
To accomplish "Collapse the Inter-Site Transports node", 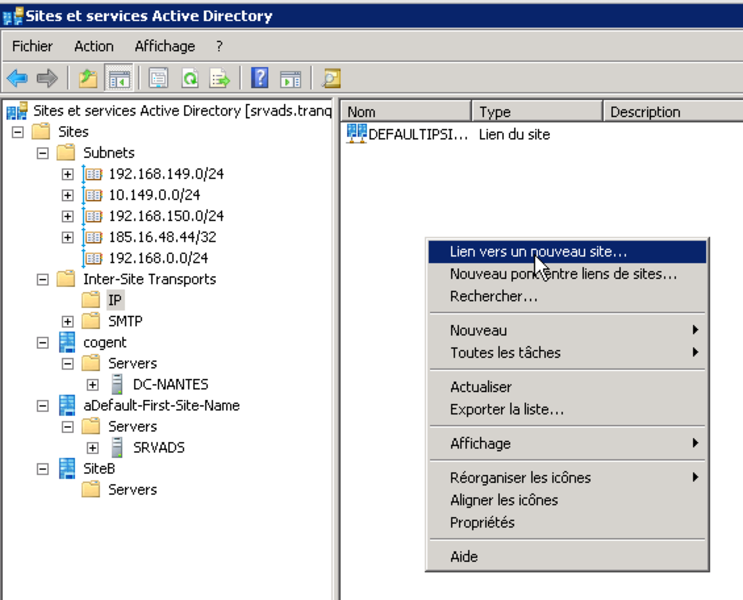I will pos(43,279).
